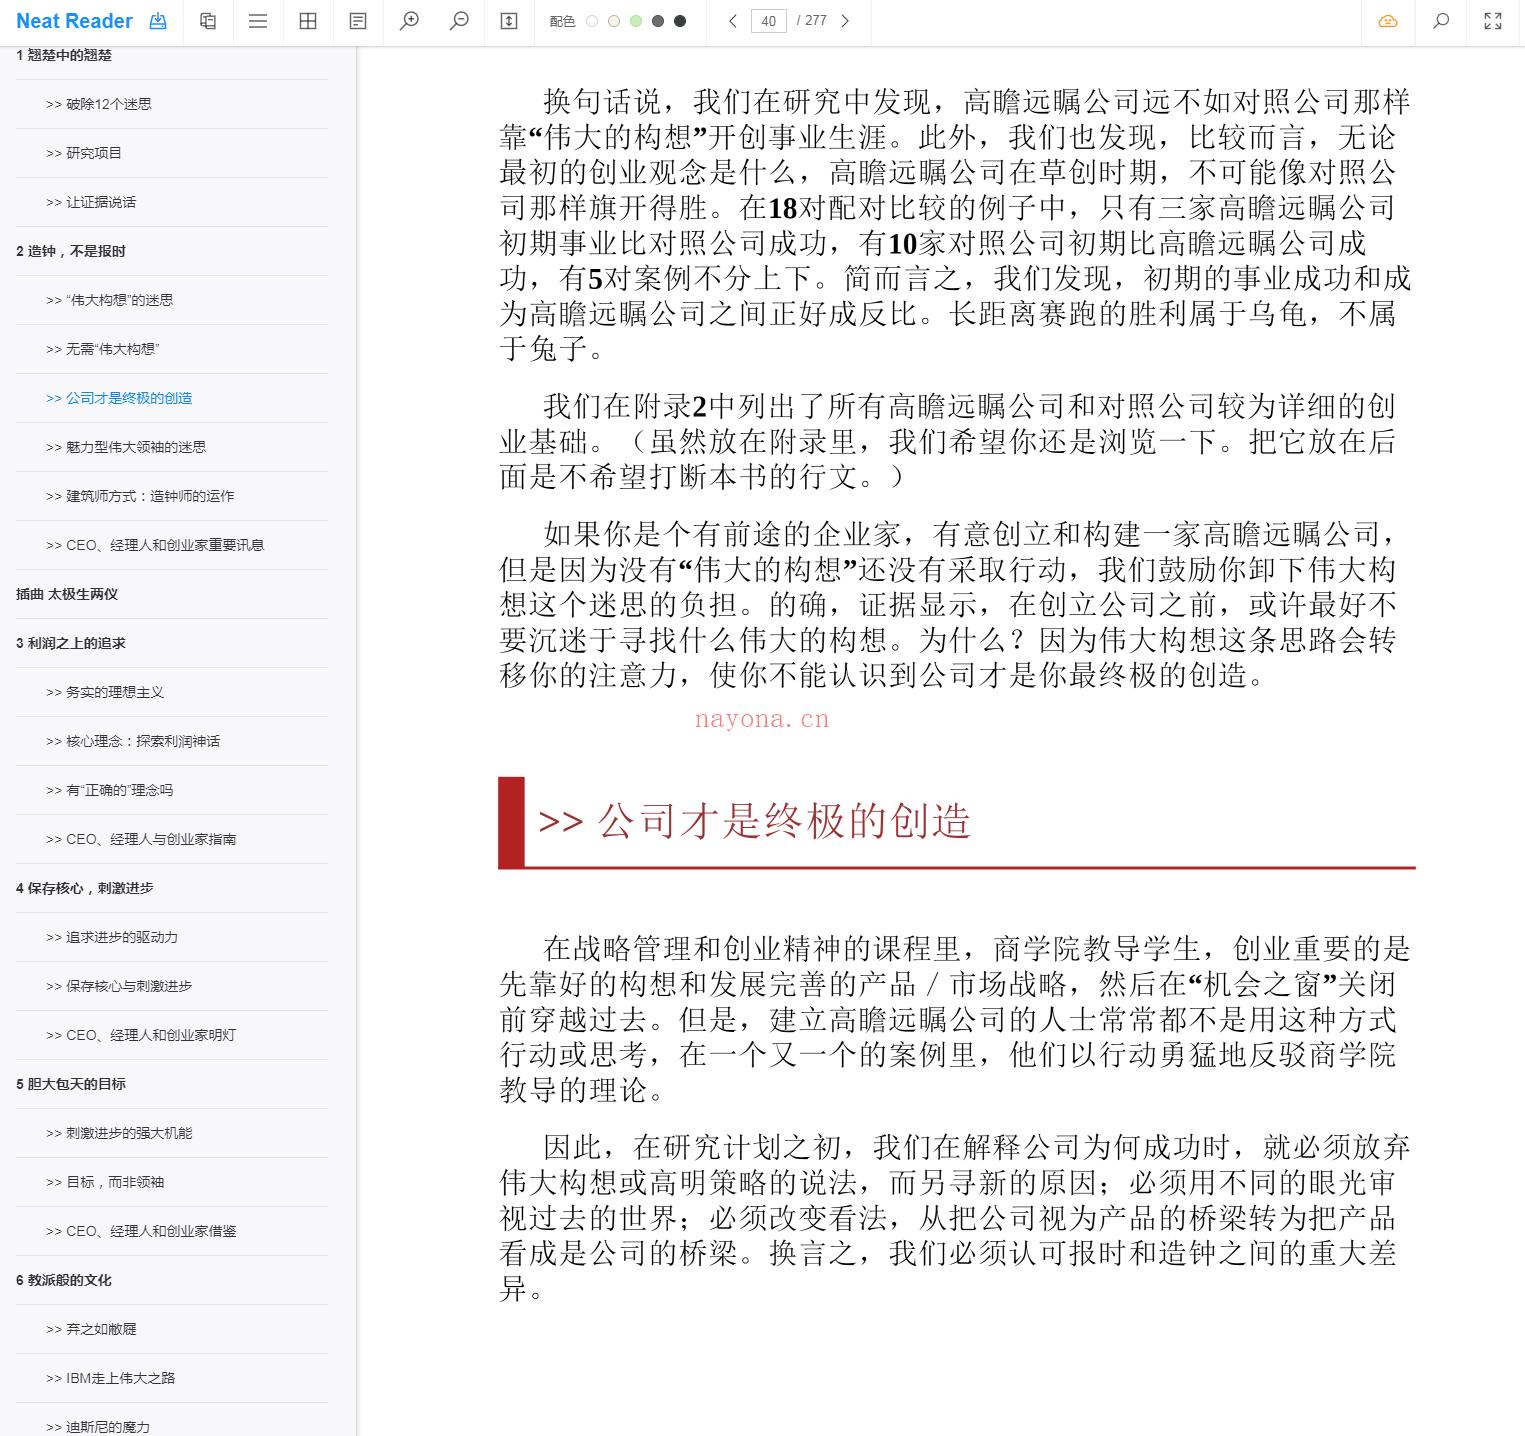The height and width of the screenshot is (1436, 1525).
Task: Toggle vertical scroll mode icon
Action: tap(509, 21)
